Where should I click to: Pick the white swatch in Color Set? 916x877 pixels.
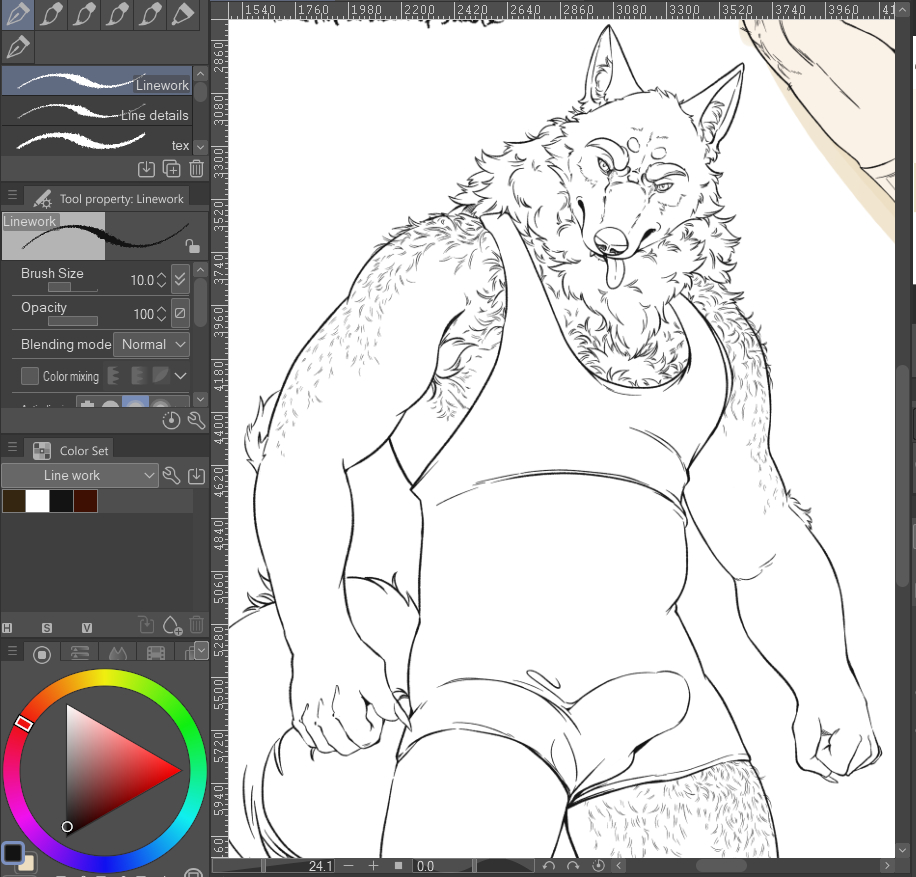coord(37,501)
